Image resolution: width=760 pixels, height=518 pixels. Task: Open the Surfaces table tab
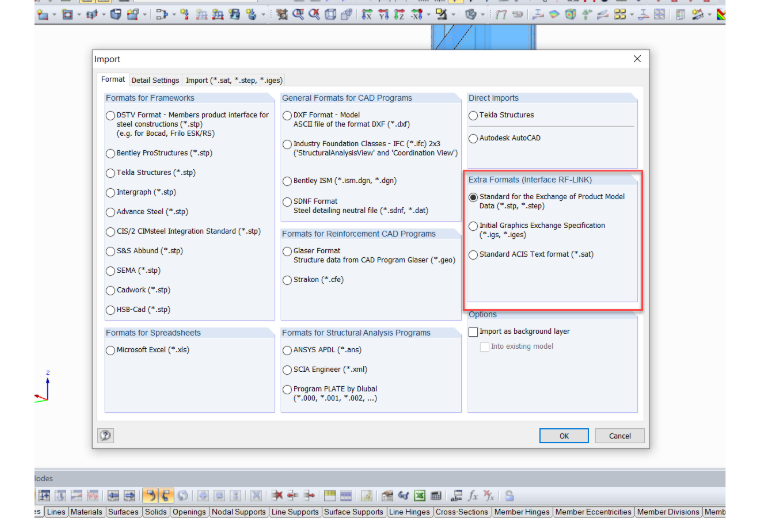(x=123, y=512)
